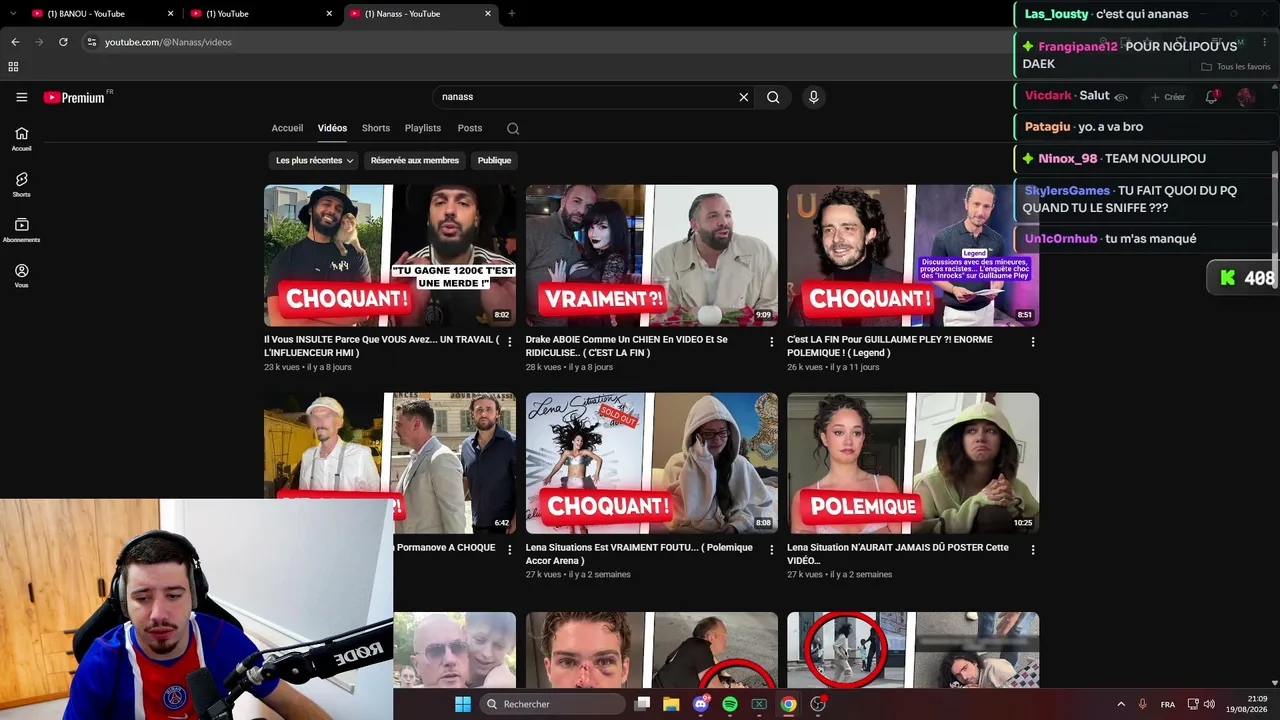Select the channel Shorts tab
The height and width of the screenshot is (720, 1280).
click(x=376, y=128)
